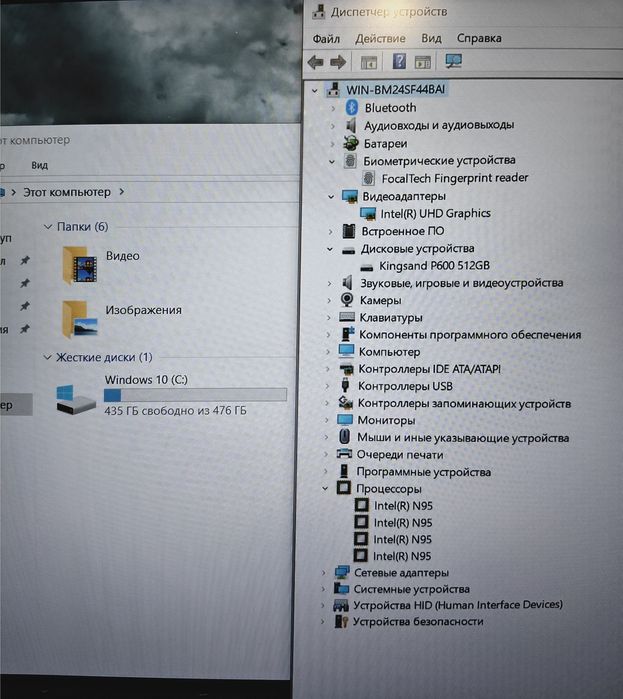Click the Мониторы monitor icon
The image size is (623, 699).
(x=345, y=420)
